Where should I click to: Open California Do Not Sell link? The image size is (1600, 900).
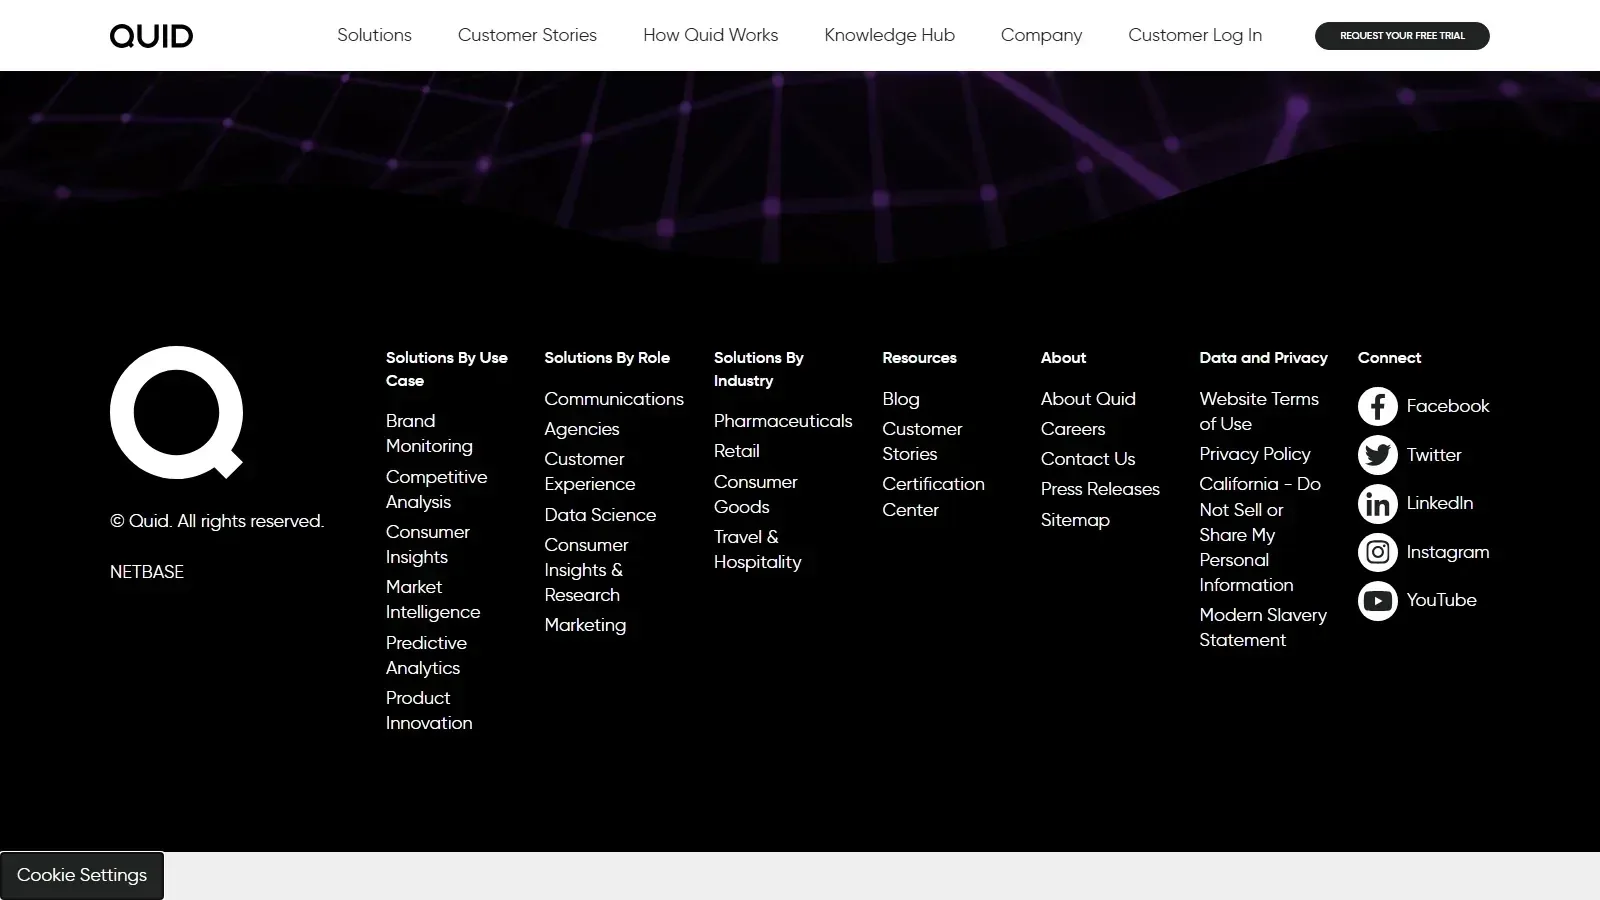[1260, 534]
